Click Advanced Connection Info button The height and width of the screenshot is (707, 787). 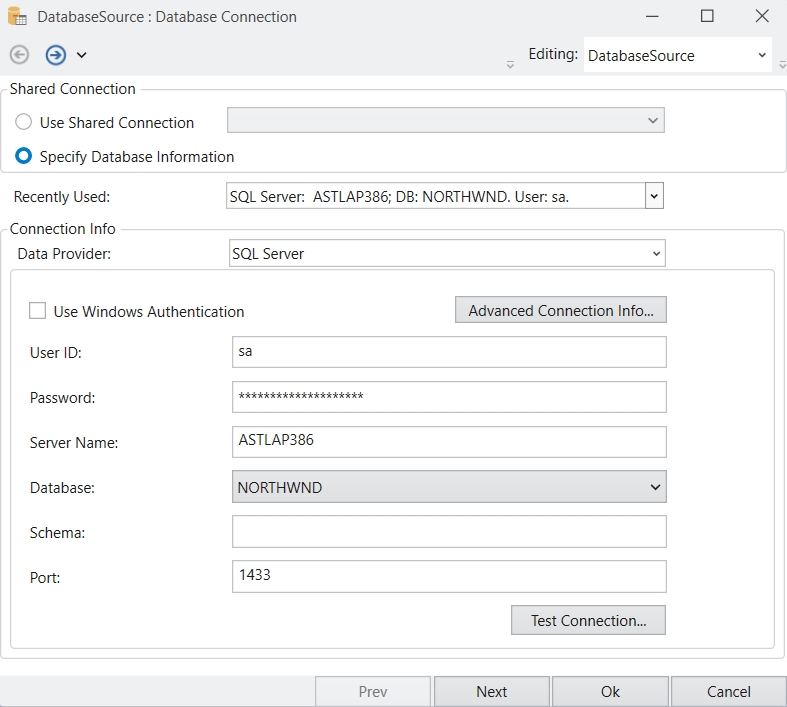click(x=560, y=311)
